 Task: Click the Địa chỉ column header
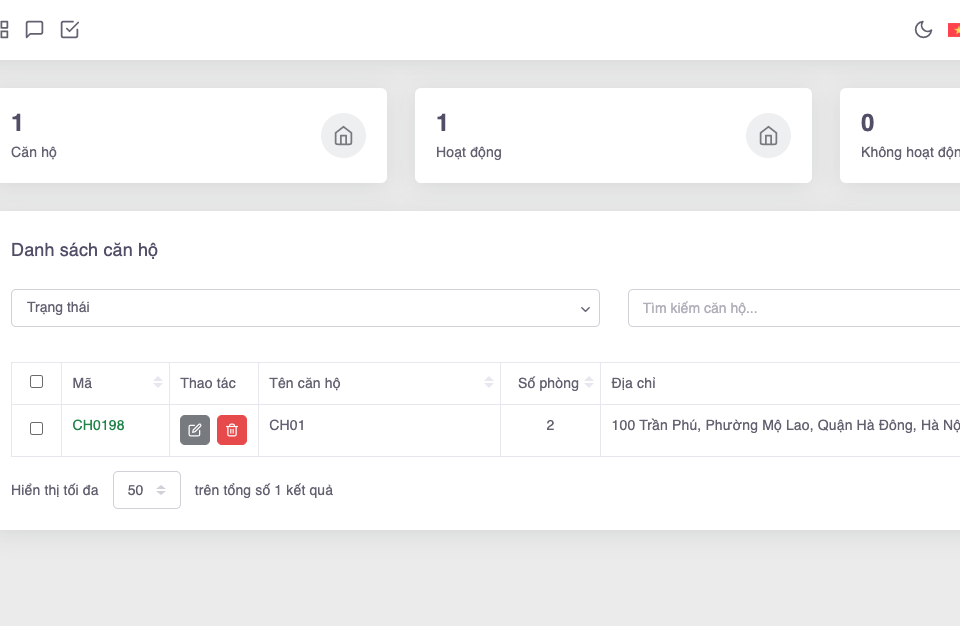pos(633,383)
